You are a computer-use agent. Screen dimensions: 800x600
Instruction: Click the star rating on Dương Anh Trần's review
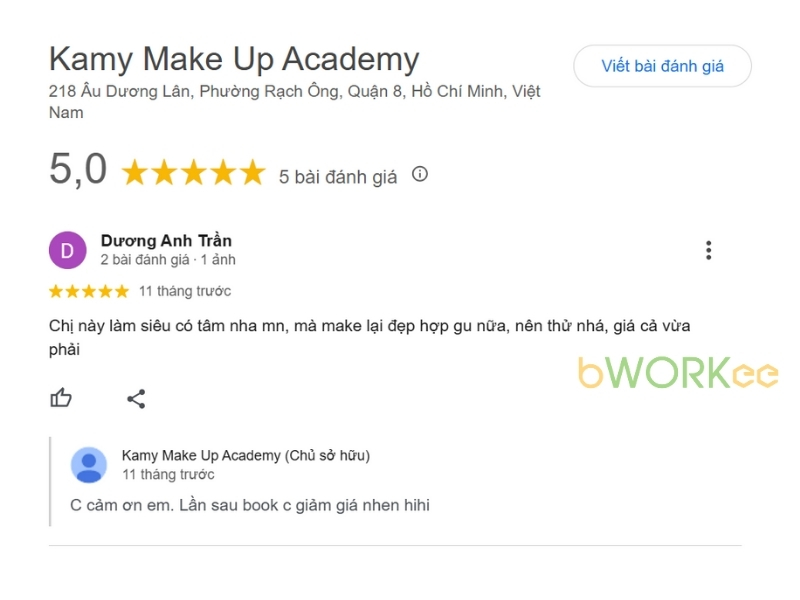(88, 291)
